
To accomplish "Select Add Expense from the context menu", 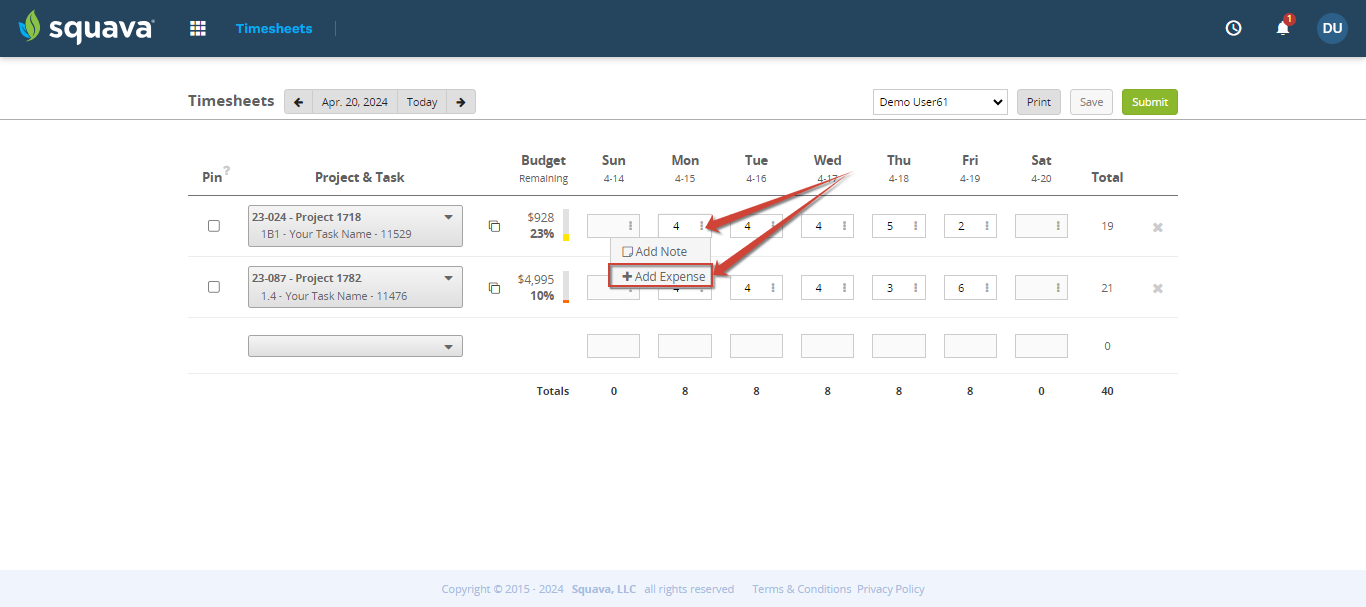I will (660, 274).
